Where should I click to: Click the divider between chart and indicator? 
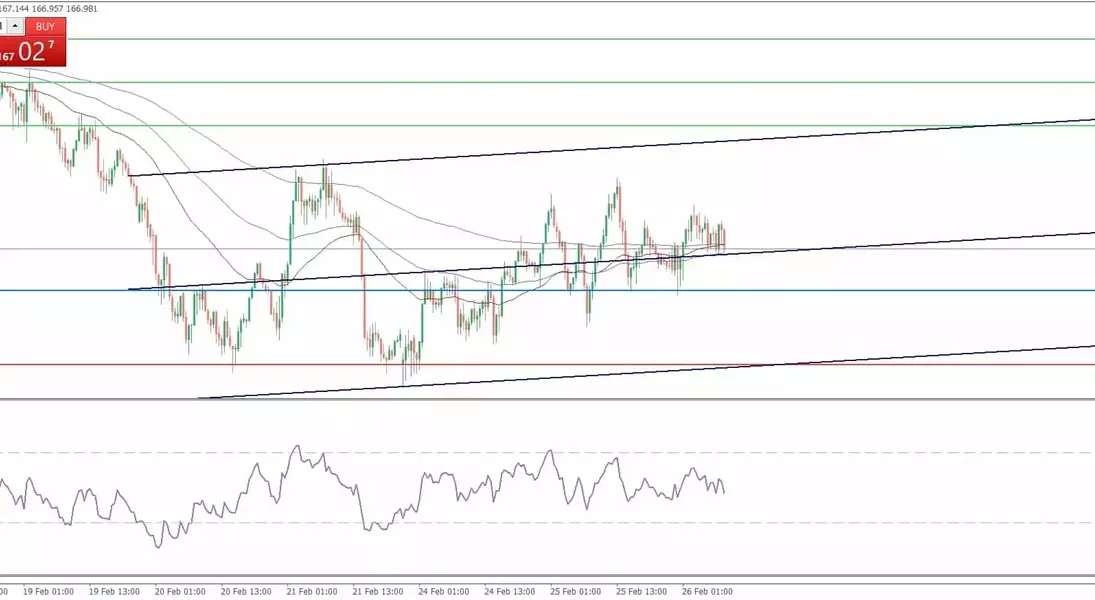(600, 400)
